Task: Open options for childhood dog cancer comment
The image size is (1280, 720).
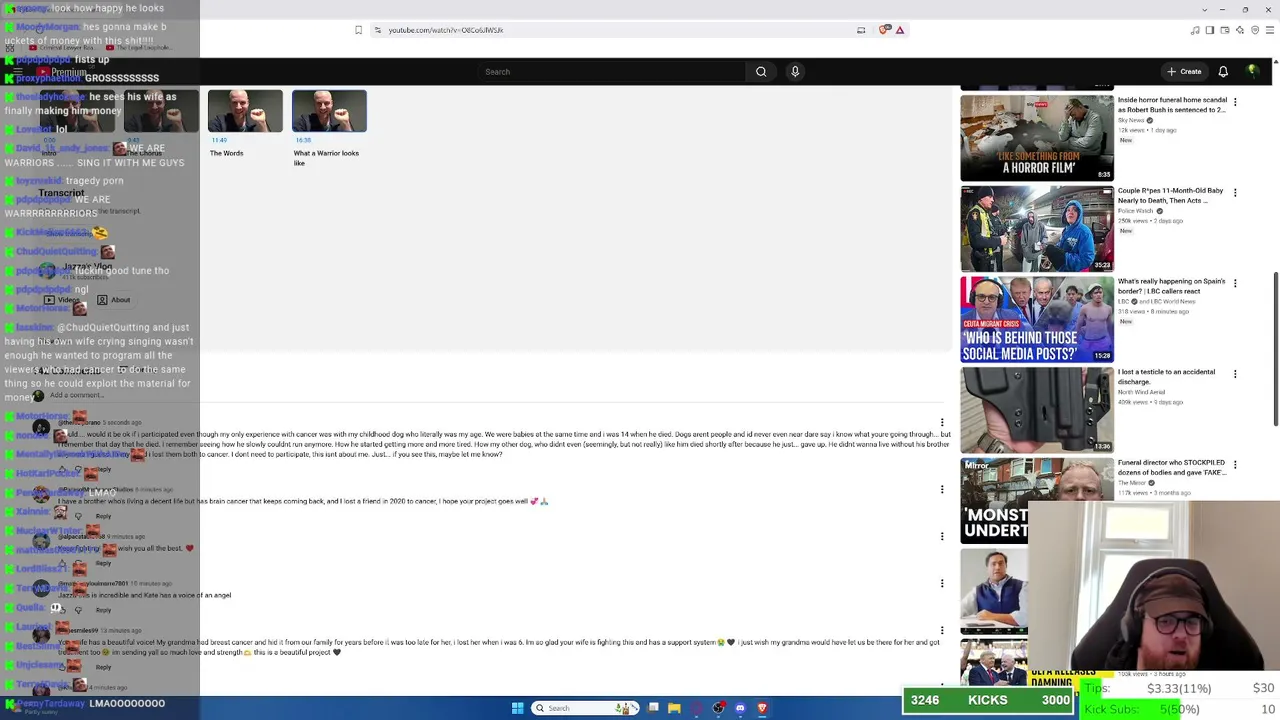Action: (x=941, y=423)
